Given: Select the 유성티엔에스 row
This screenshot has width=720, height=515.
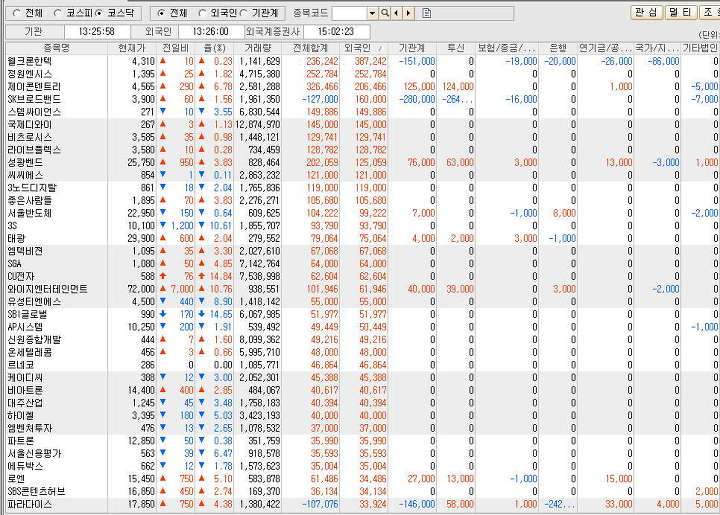Looking at the screenshot, I should click(363, 302).
